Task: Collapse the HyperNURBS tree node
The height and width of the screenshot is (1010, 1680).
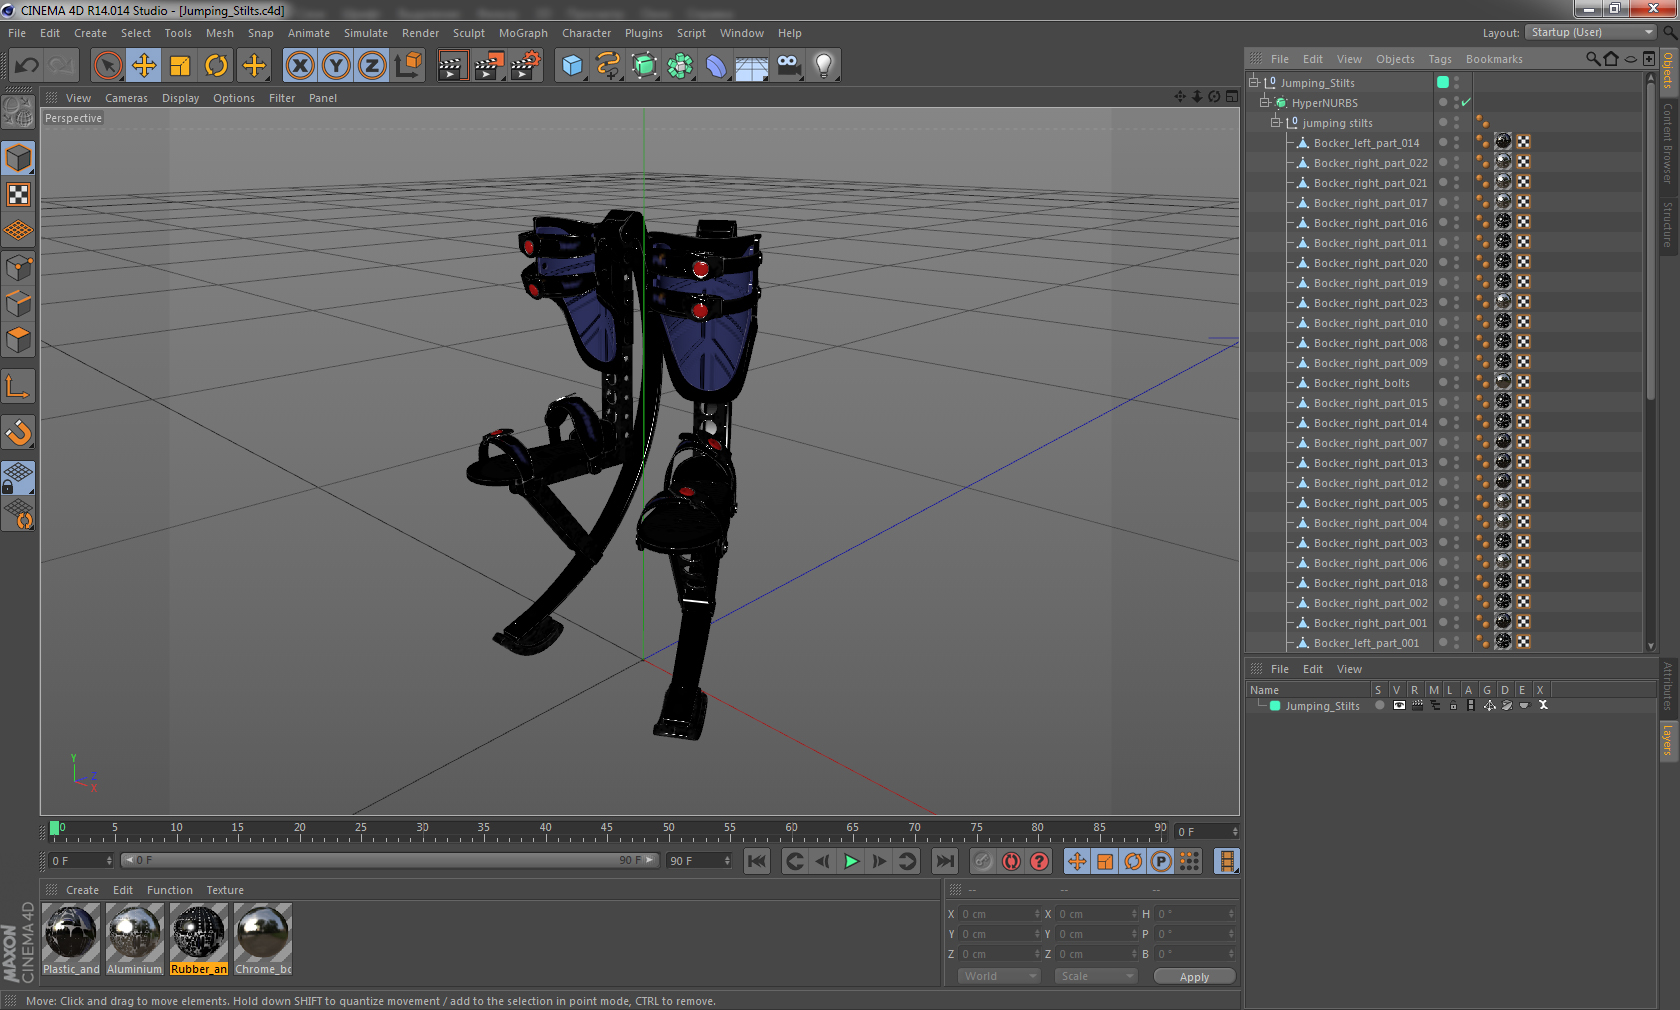Action: (1264, 102)
